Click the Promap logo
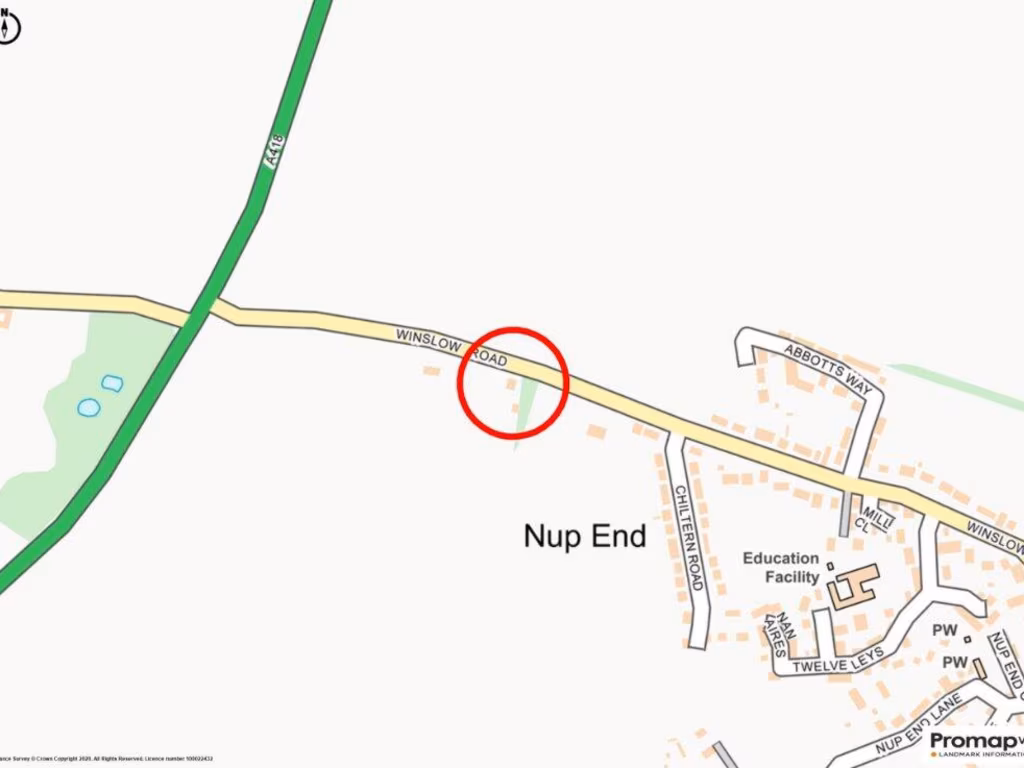Screen dimensions: 1024x768 click(976, 743)
